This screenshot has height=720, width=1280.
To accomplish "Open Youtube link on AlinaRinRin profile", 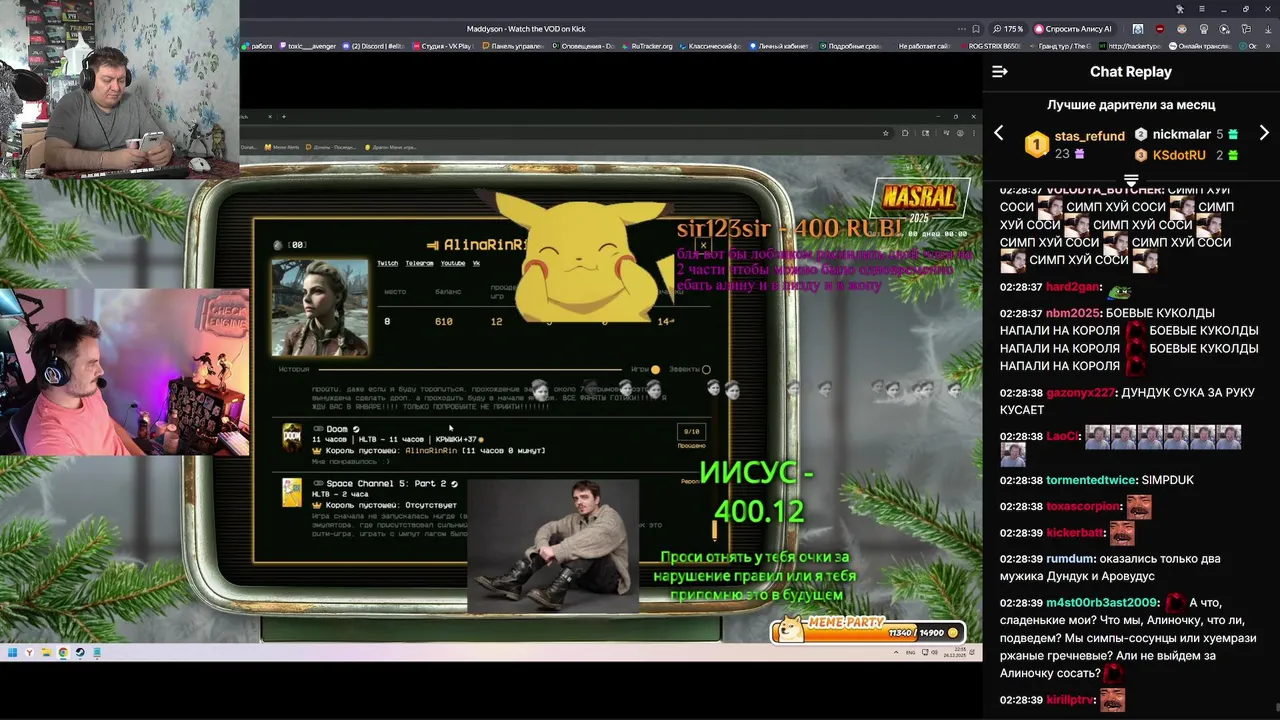I will point(453,263).
